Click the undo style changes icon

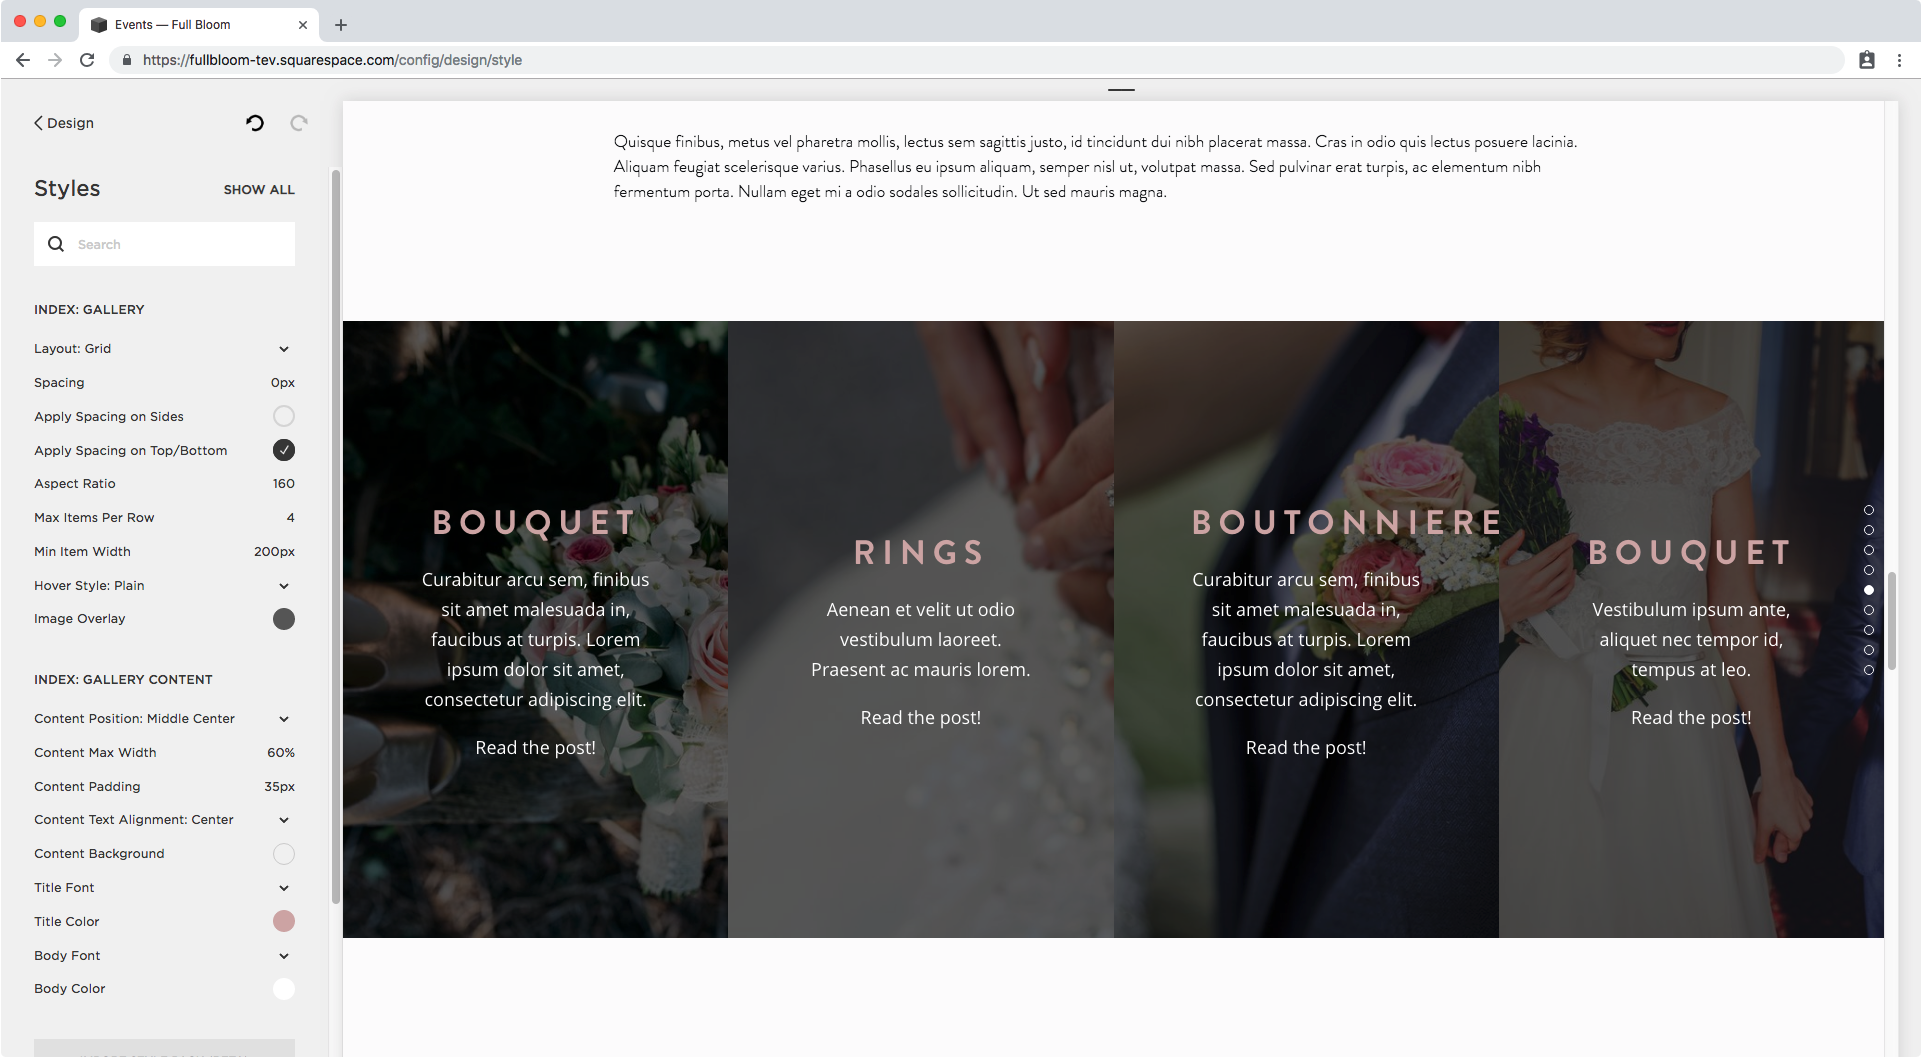point(255,123)
